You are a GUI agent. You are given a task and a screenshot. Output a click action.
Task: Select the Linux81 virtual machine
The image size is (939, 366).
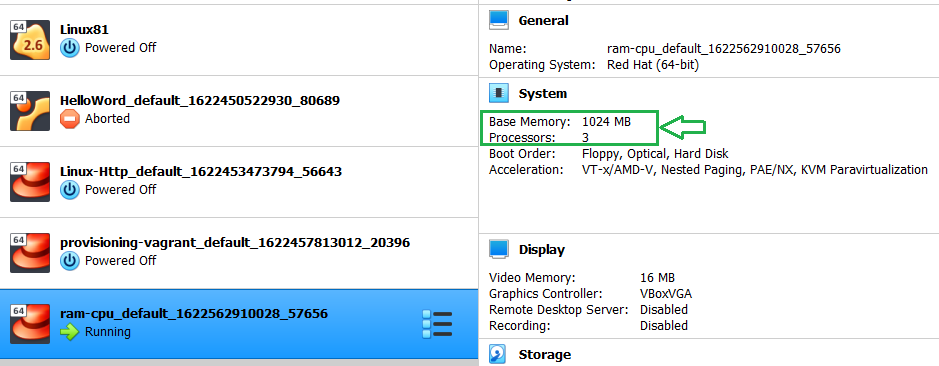[239, 40]
